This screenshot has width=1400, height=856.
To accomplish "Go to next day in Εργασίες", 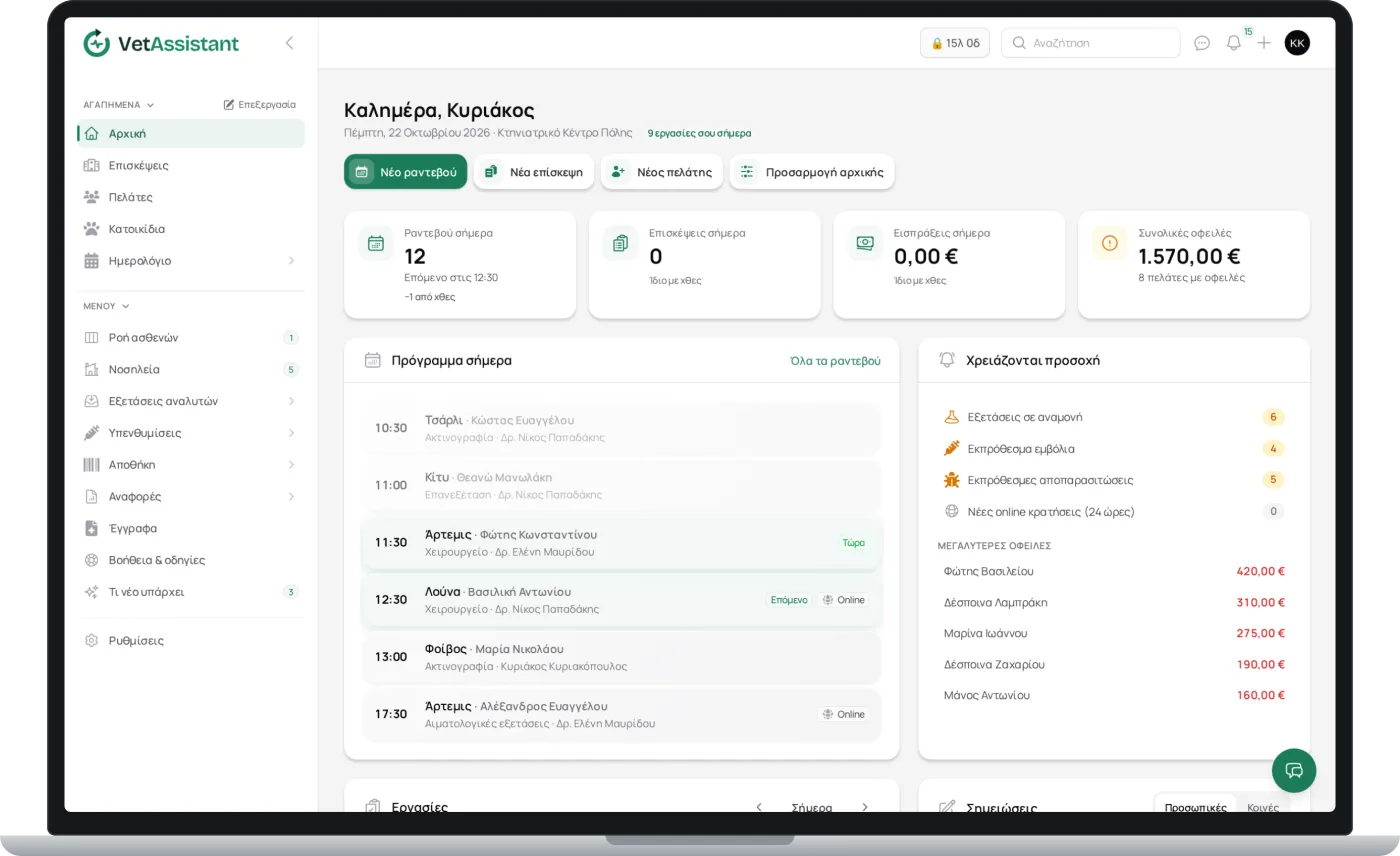I will pos(865,807).
